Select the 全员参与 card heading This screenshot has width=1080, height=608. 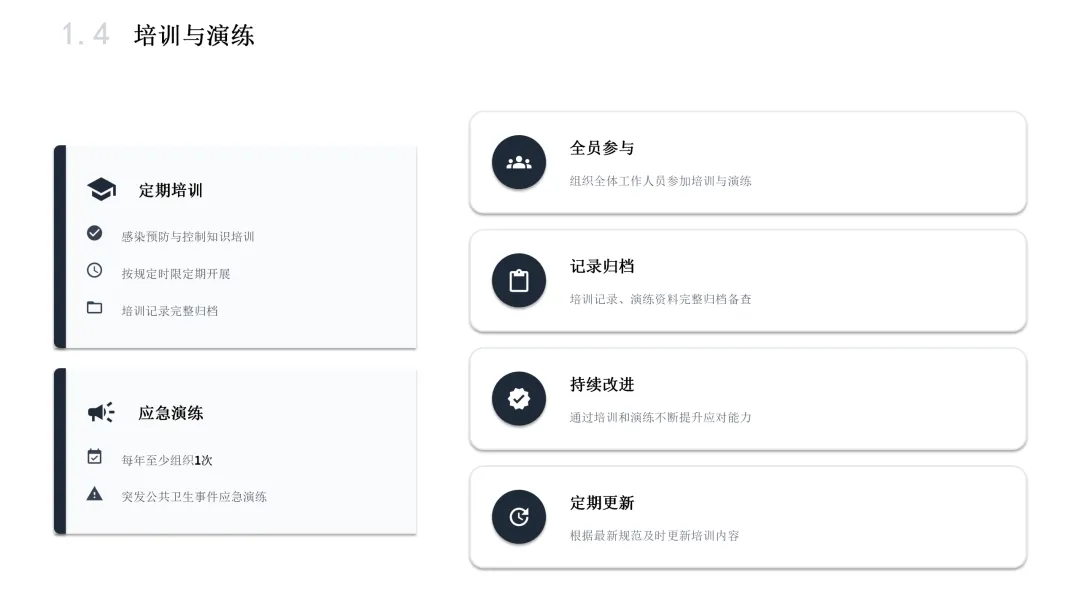(602, 148)
